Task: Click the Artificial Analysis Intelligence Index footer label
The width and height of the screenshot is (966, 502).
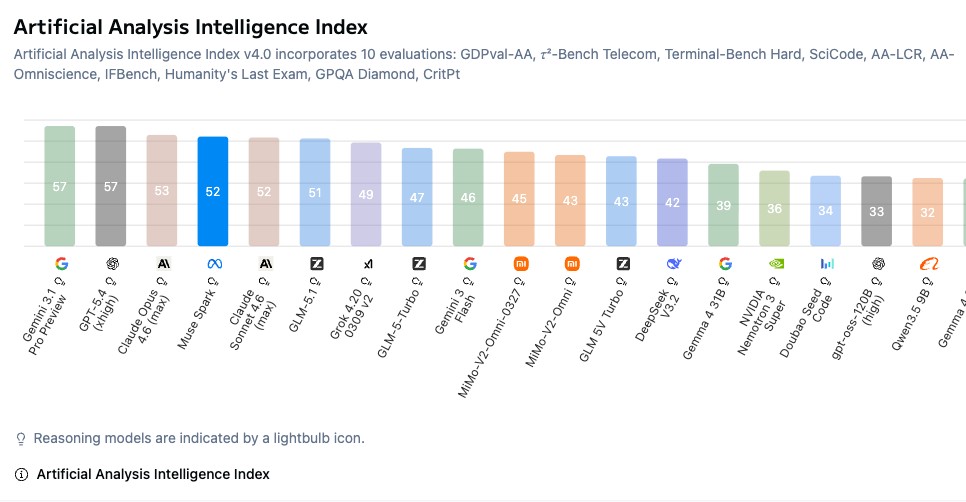Action: [153, 474]
